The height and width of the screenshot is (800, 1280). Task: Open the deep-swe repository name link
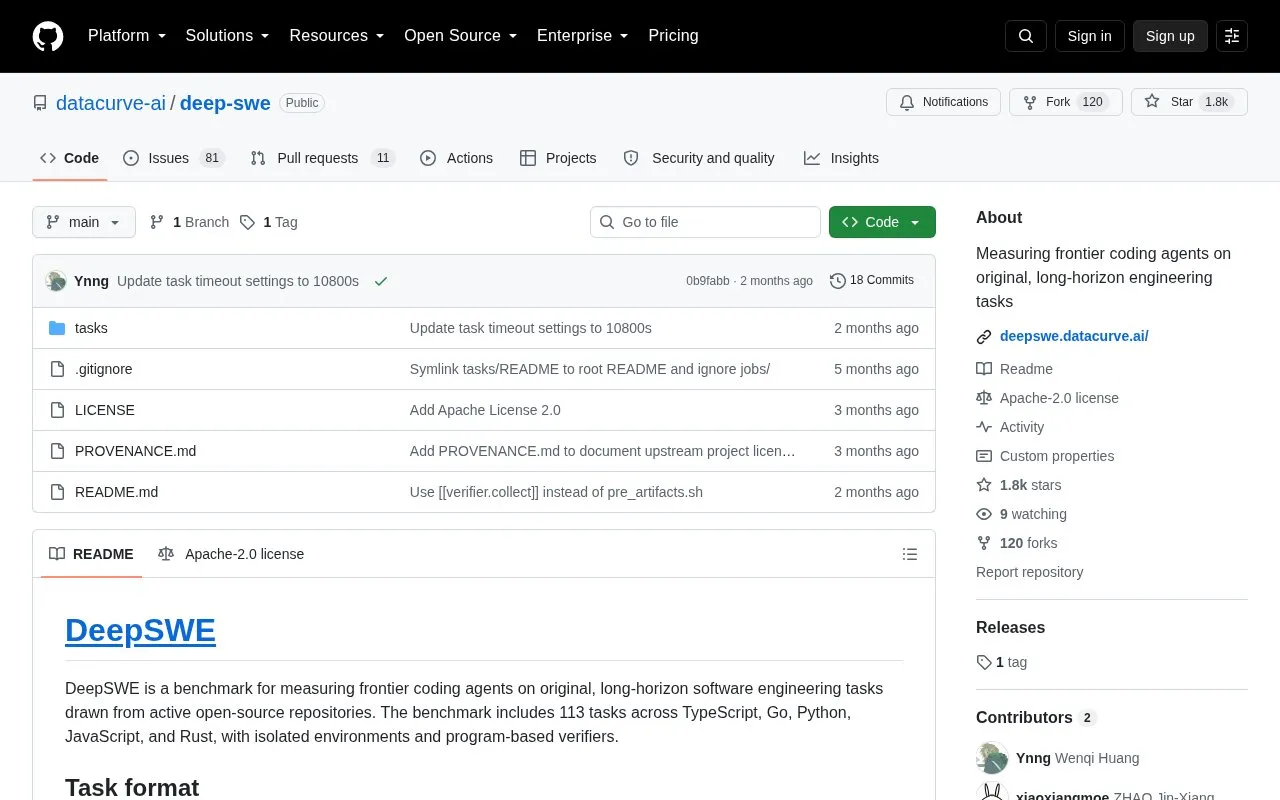pos(225,103)
